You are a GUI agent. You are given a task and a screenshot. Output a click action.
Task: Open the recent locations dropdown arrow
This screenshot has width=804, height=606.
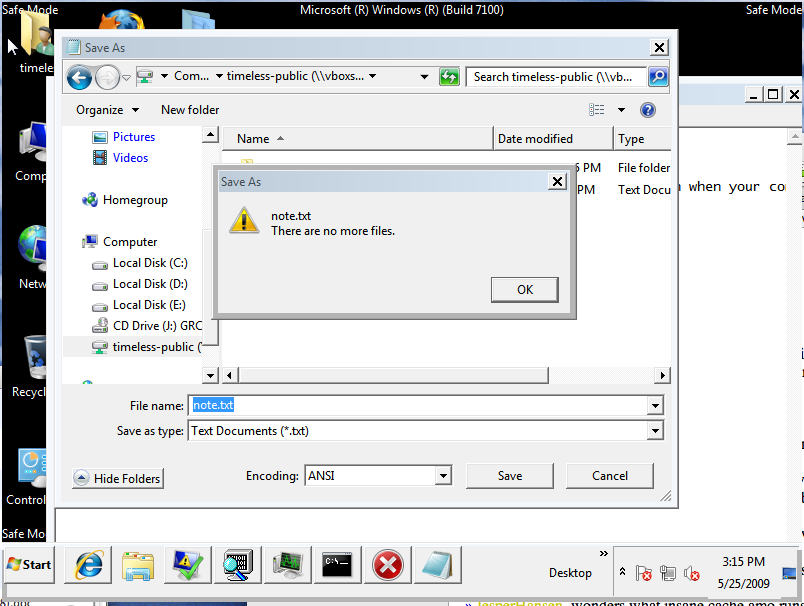click(x=127, y=78)
